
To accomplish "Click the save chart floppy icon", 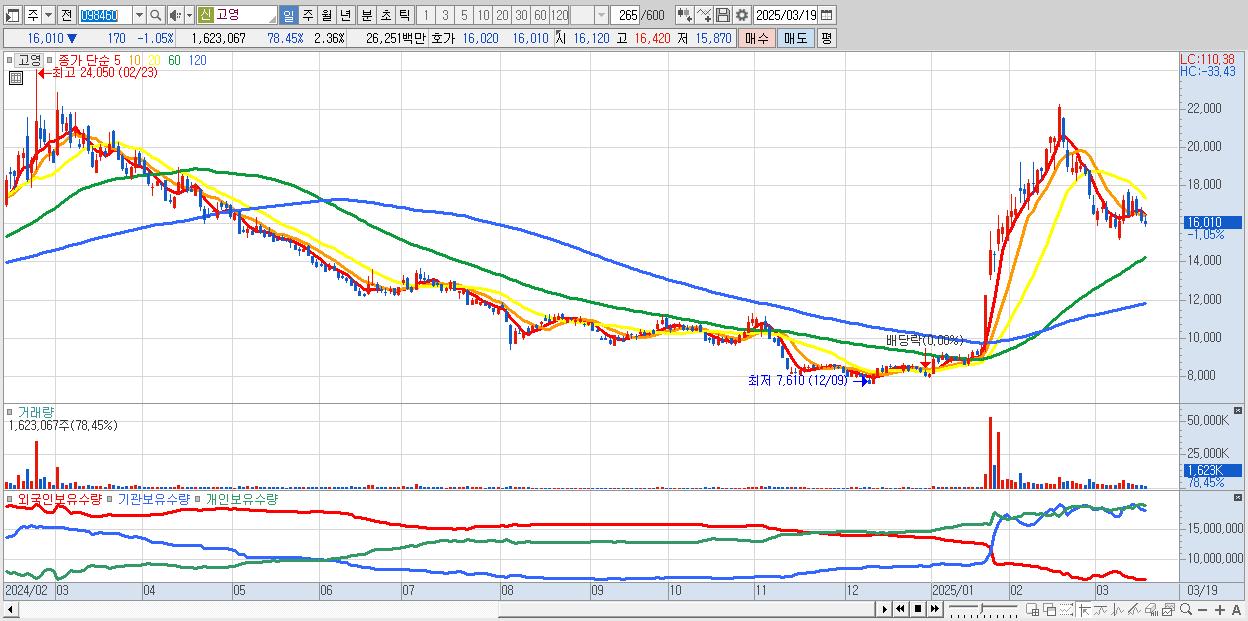I will pos(723,15).
